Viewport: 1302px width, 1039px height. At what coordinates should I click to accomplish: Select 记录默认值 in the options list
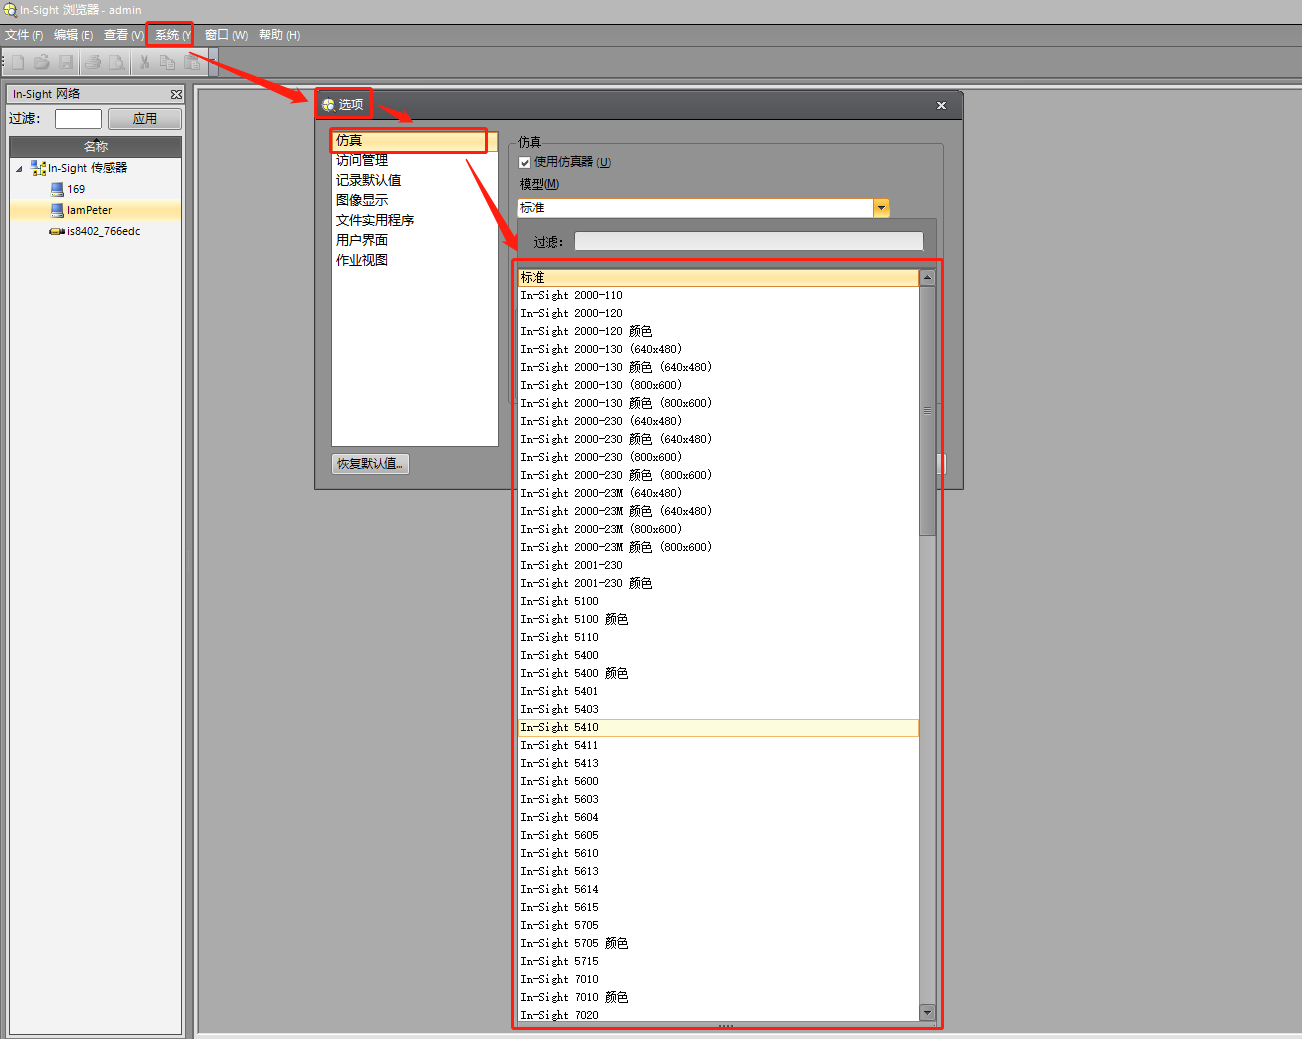[x=414, y=180]
